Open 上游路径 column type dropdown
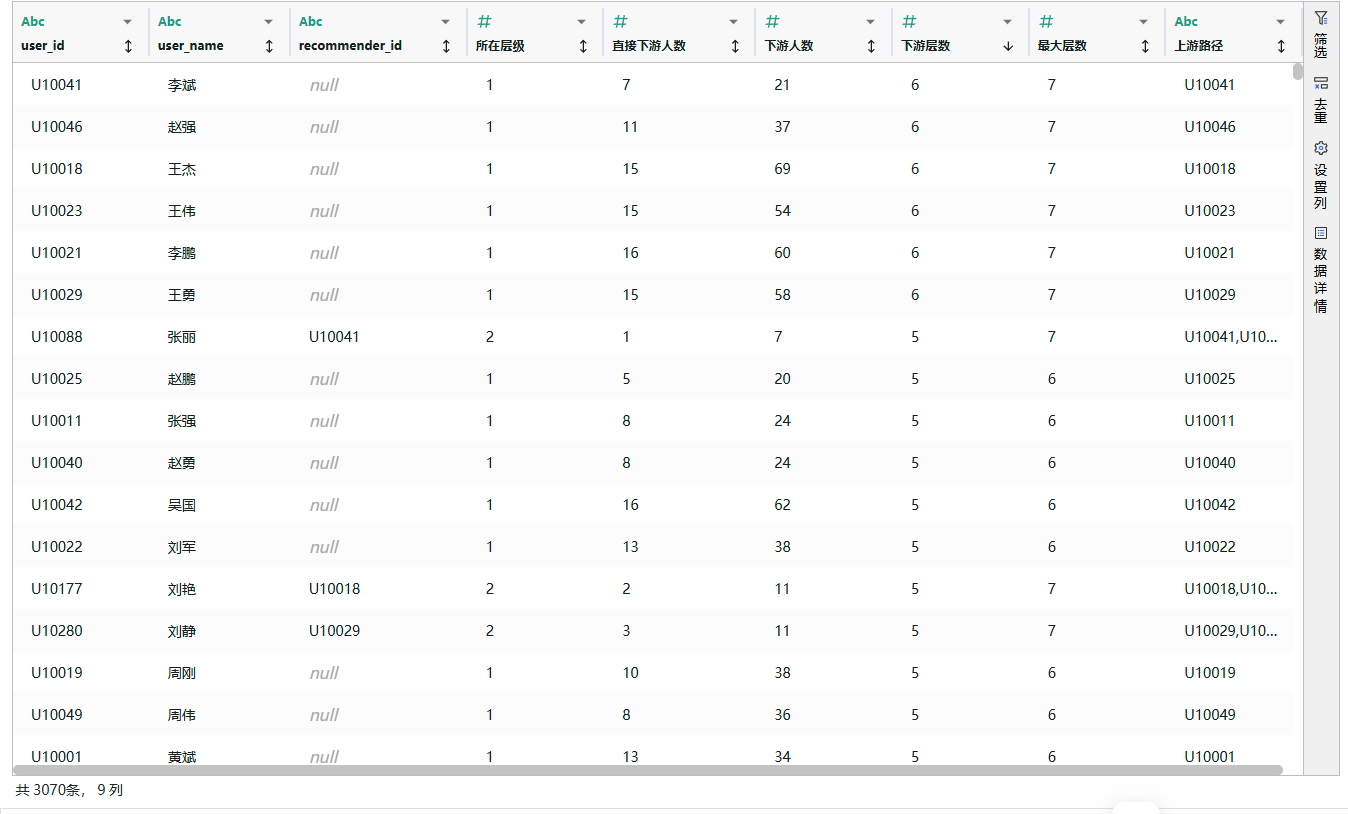The width and height of the screenshot is (1348, 814). point(1280,22)
